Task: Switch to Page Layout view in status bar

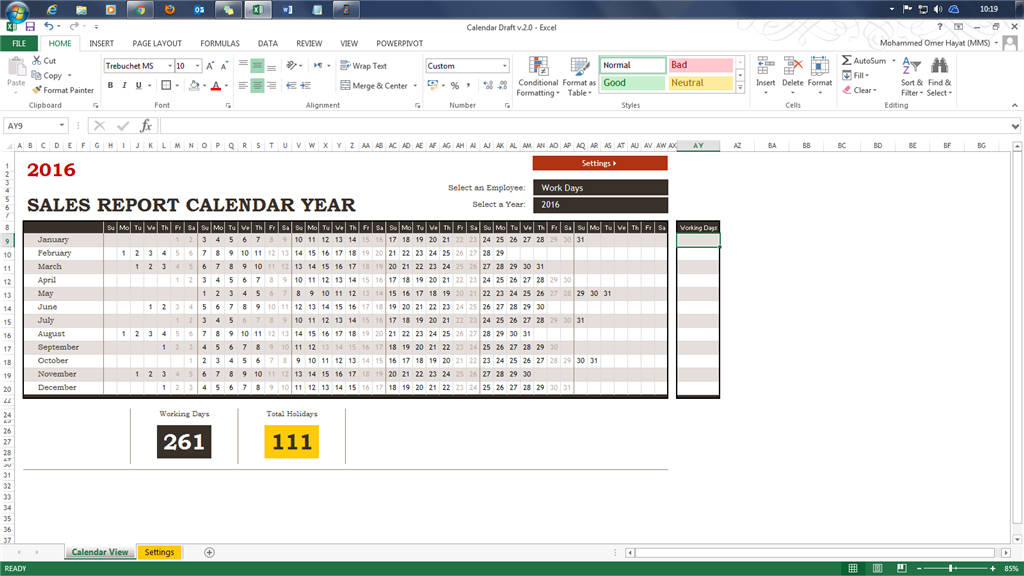Action: [x=877, y=568]
